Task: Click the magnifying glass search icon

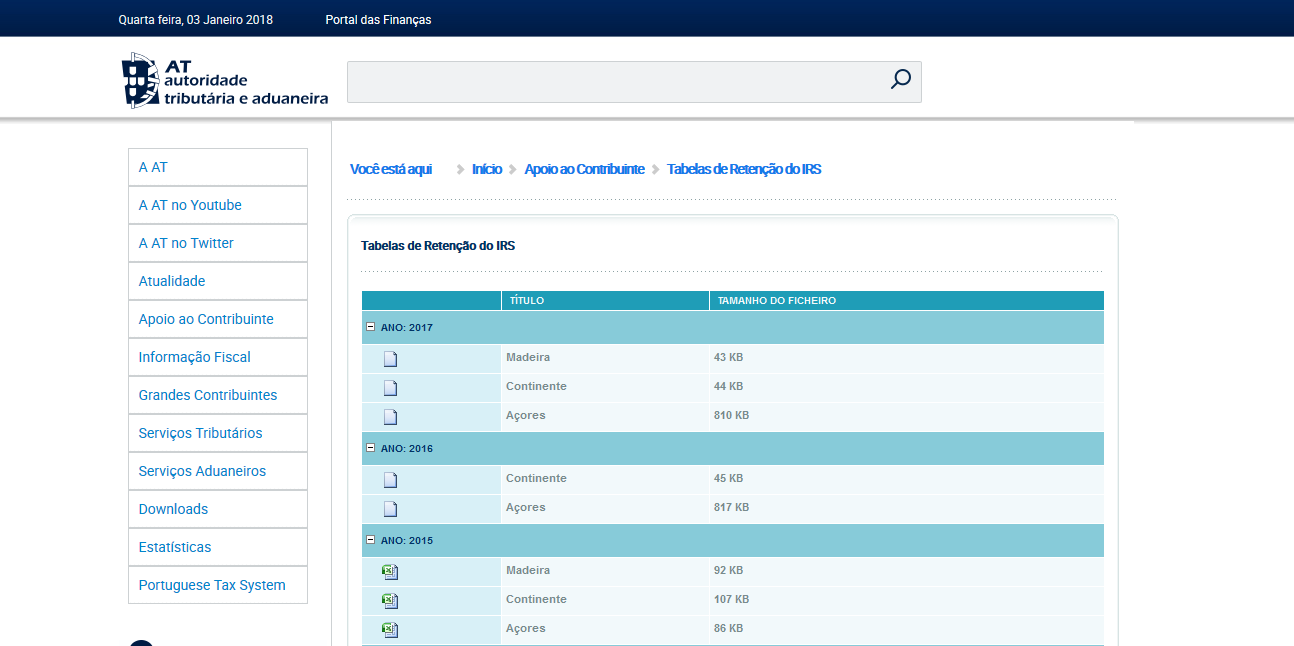Action: [900, 80]
